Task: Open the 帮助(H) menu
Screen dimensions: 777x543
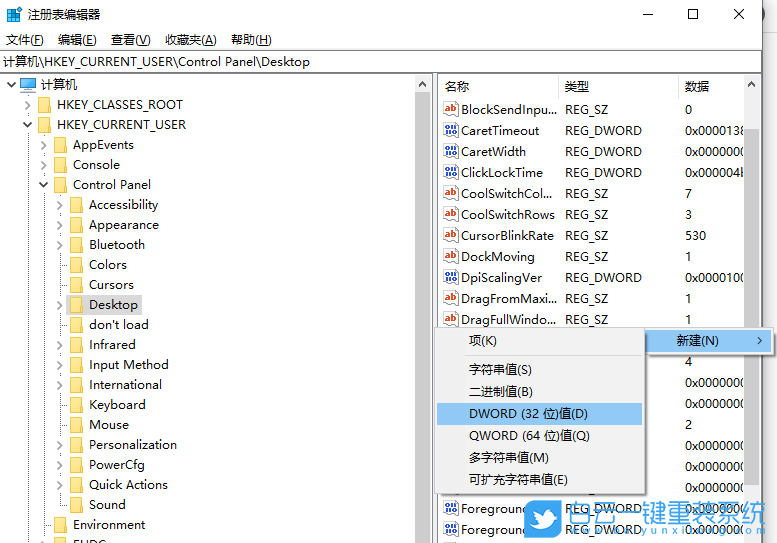Action: [x=251, y=40]
